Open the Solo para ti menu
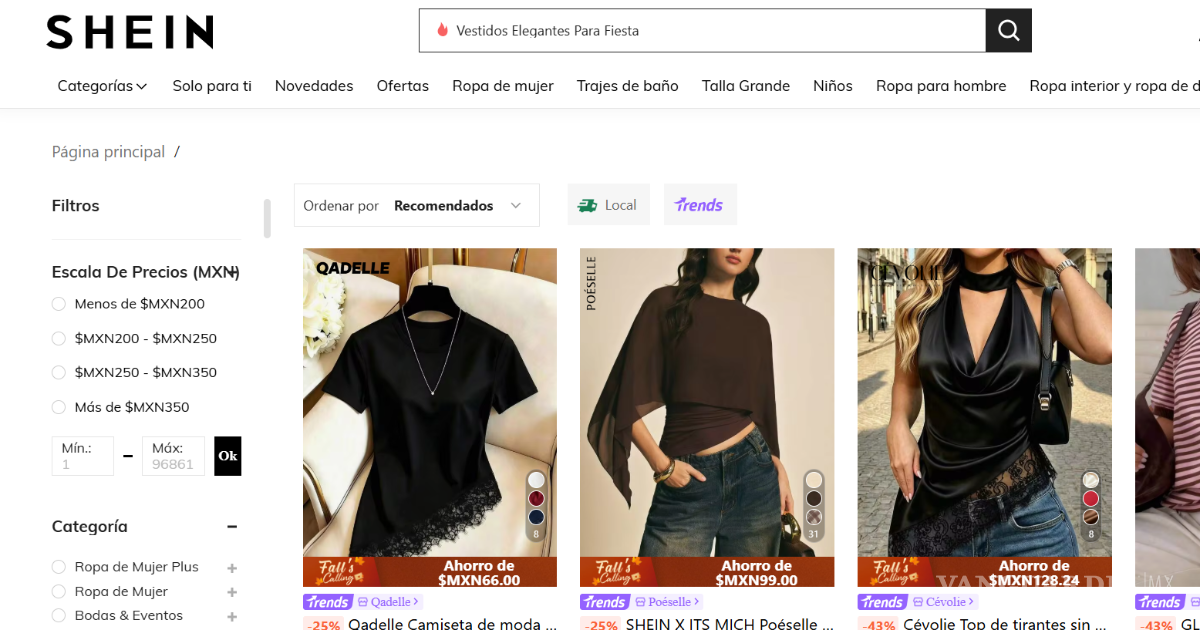Image resolution: width=1200 pixels, height=630 pixels. [x=212, y=86]
